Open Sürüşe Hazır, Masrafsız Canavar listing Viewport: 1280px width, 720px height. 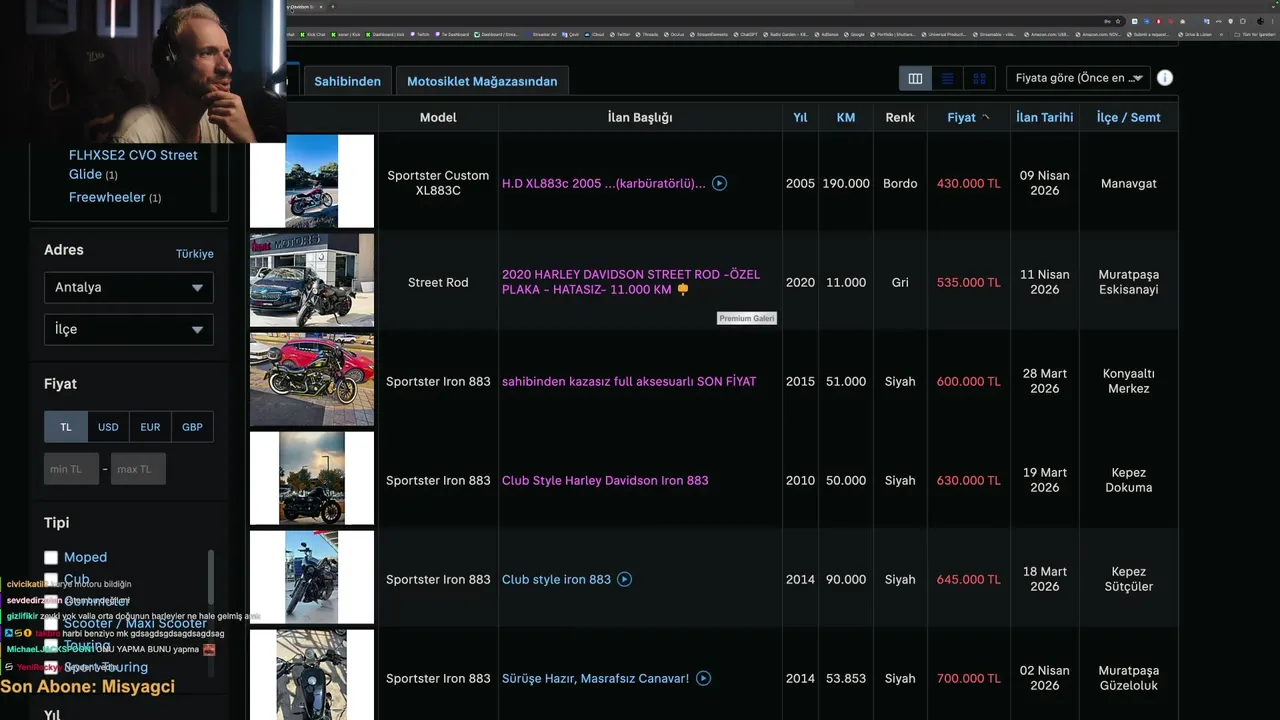tap(595, 678)
